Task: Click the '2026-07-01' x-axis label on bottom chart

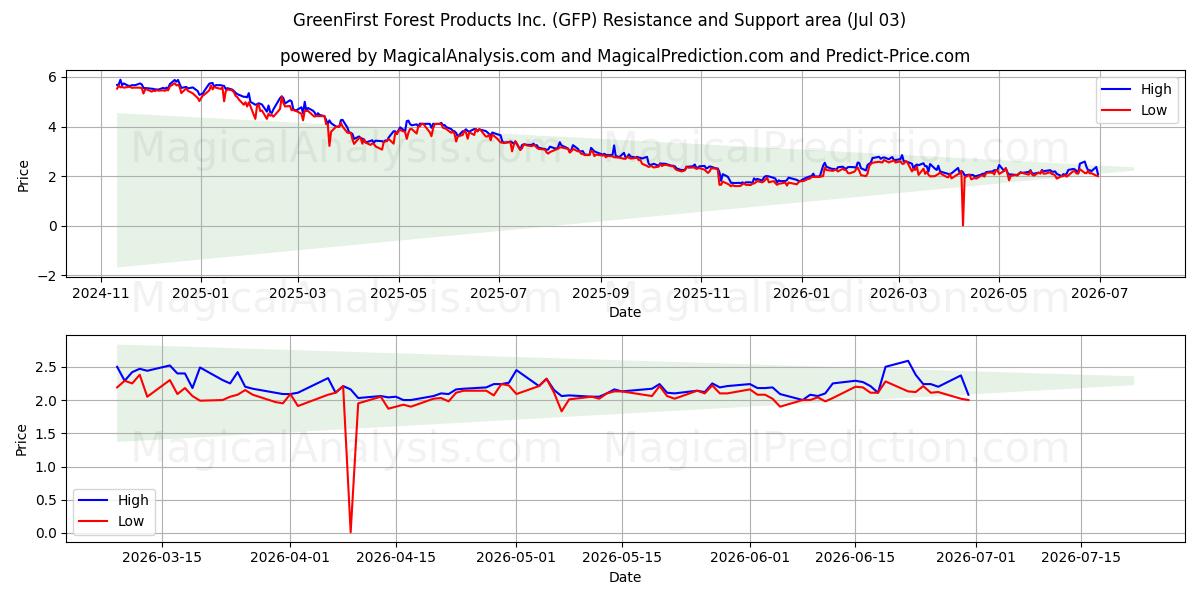Action: pos(976,558)
